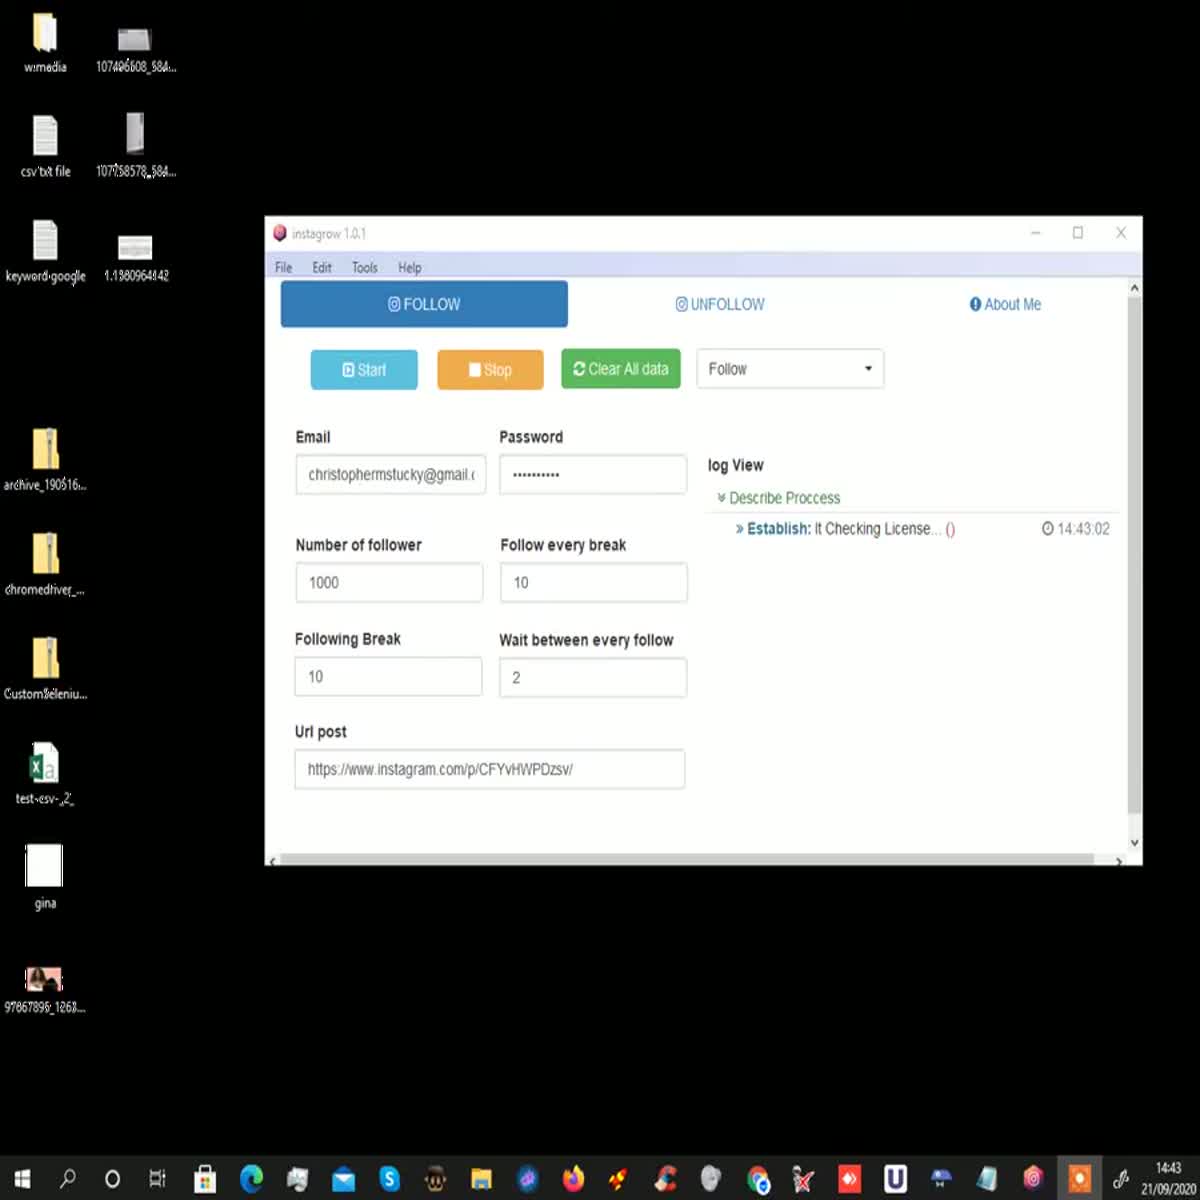This screenshot has width=1200, height=1200.
Task: Focus the Follow every break field
Action: click(x=594, y=583)
